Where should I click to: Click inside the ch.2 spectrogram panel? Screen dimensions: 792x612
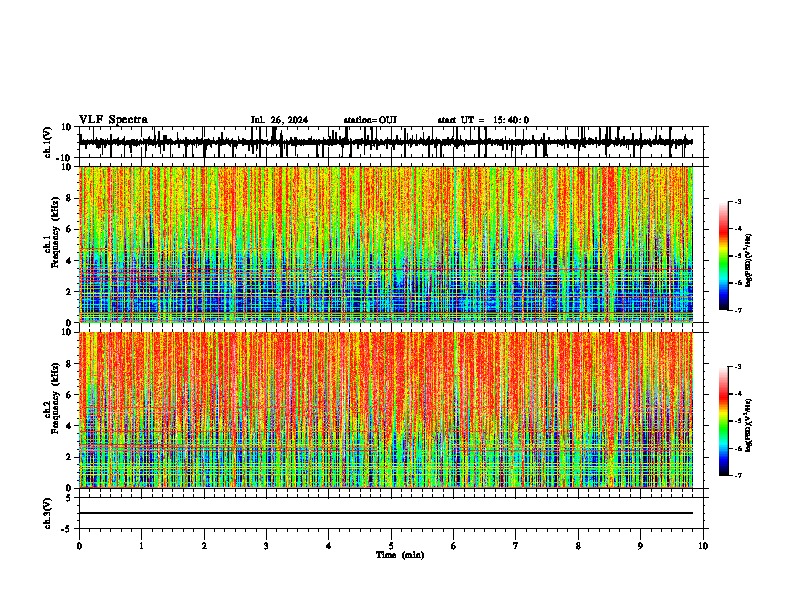(x=386, y=410)
